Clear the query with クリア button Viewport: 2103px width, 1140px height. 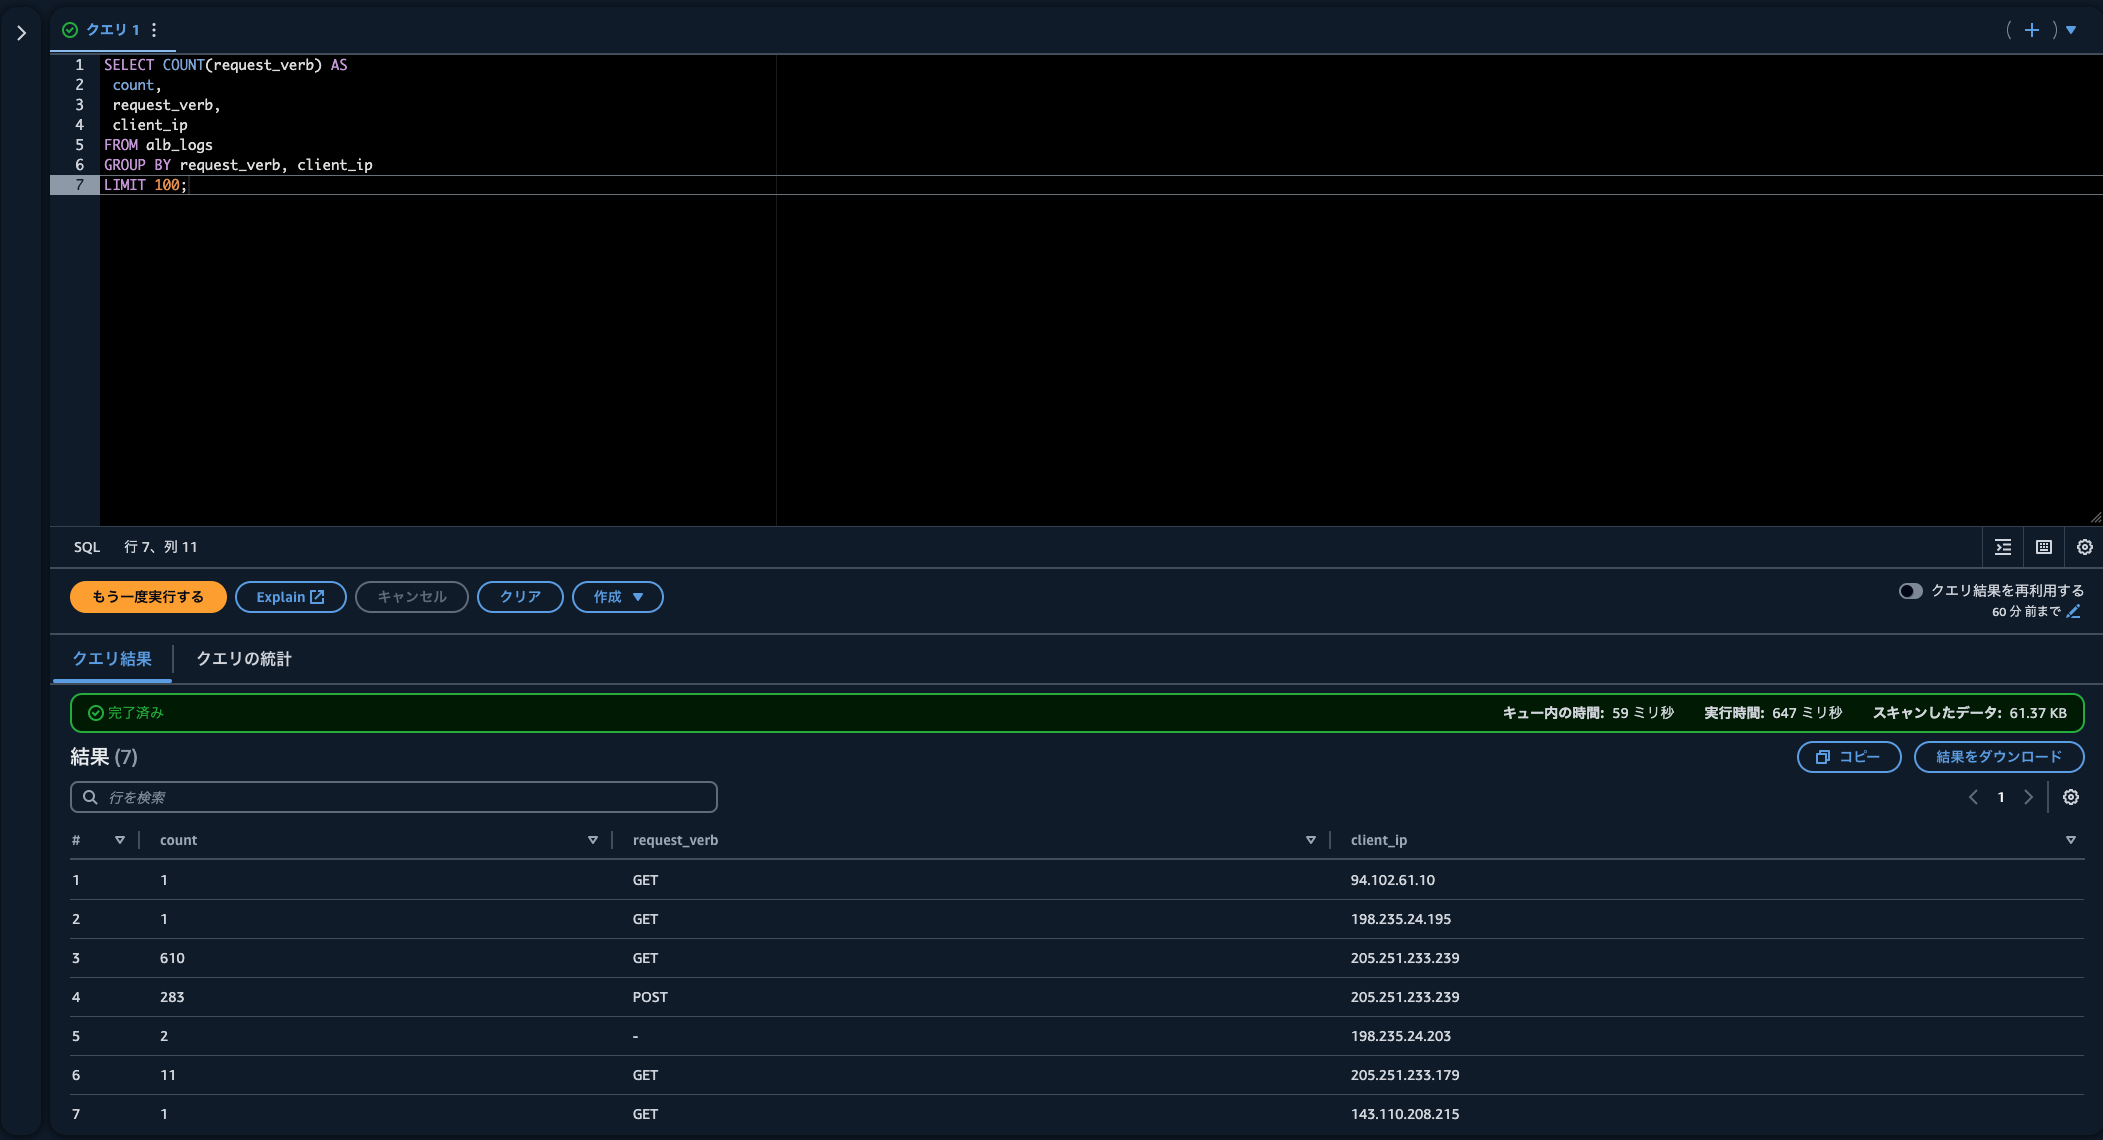tap(520, 597)
